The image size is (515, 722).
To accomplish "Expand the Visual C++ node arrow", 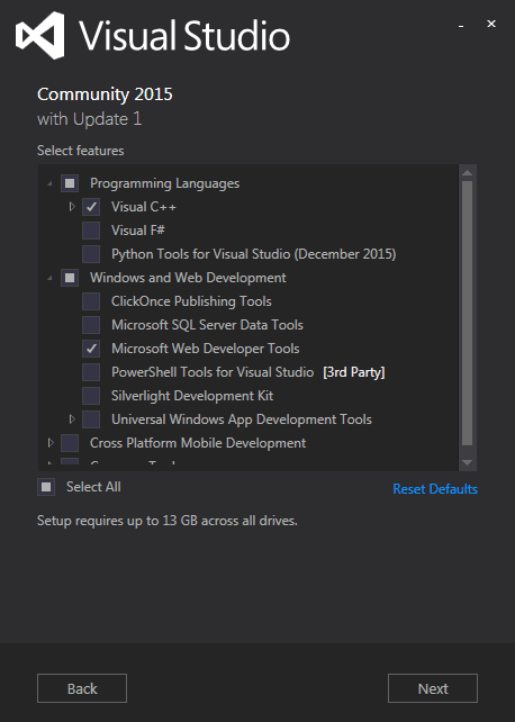I will [x=72, y=207].
